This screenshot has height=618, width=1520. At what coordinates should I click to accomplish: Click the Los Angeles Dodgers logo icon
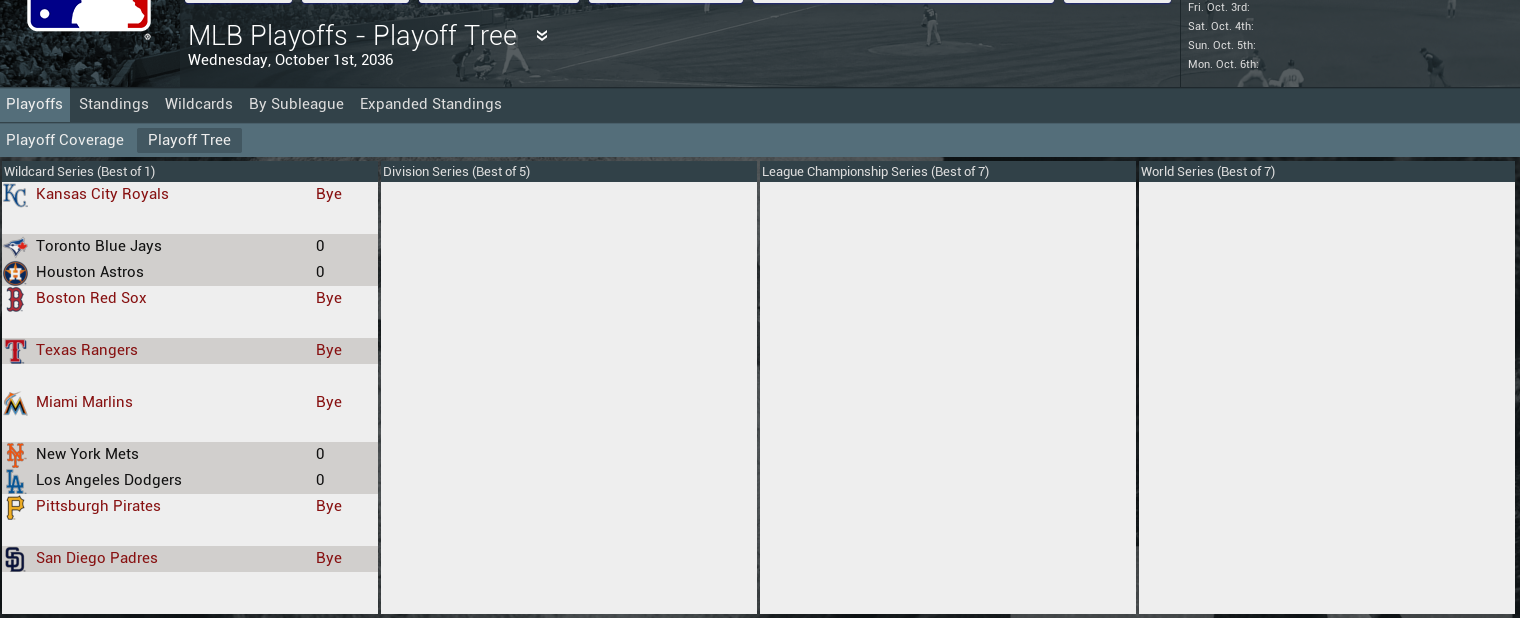tap(15, 481)
